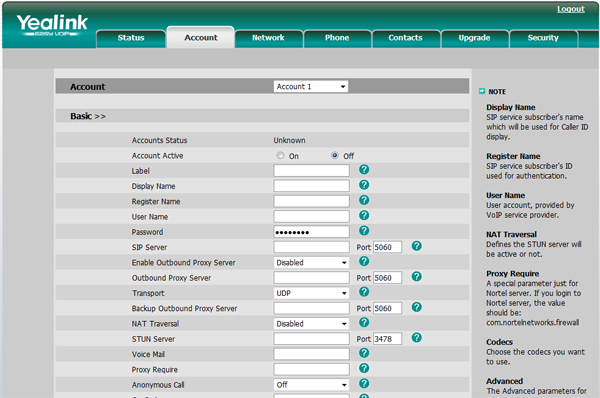
Task: Click the Logout link
Action: (571, 9)
